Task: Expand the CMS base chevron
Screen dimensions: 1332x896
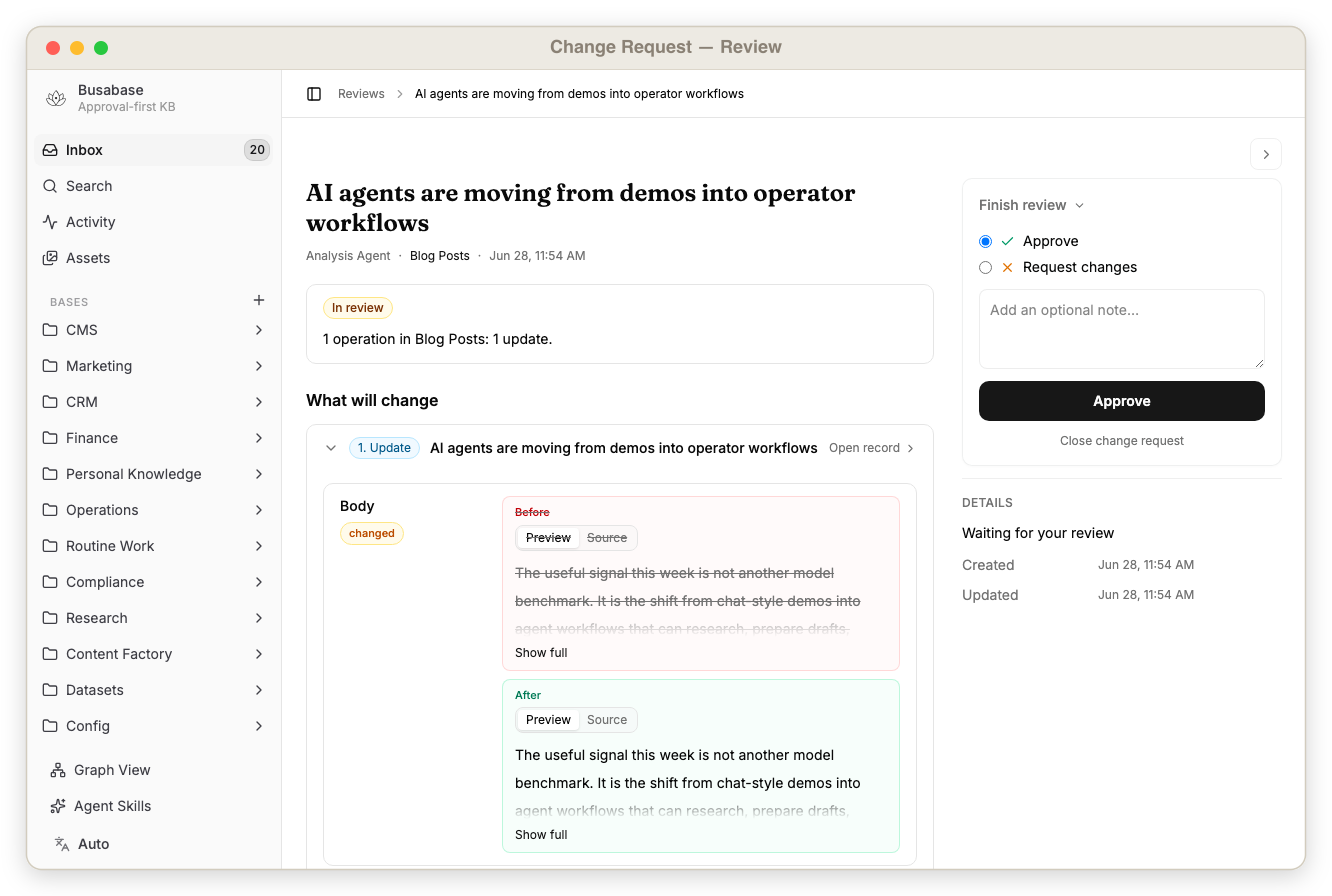Action: click(x=259, y=330)
